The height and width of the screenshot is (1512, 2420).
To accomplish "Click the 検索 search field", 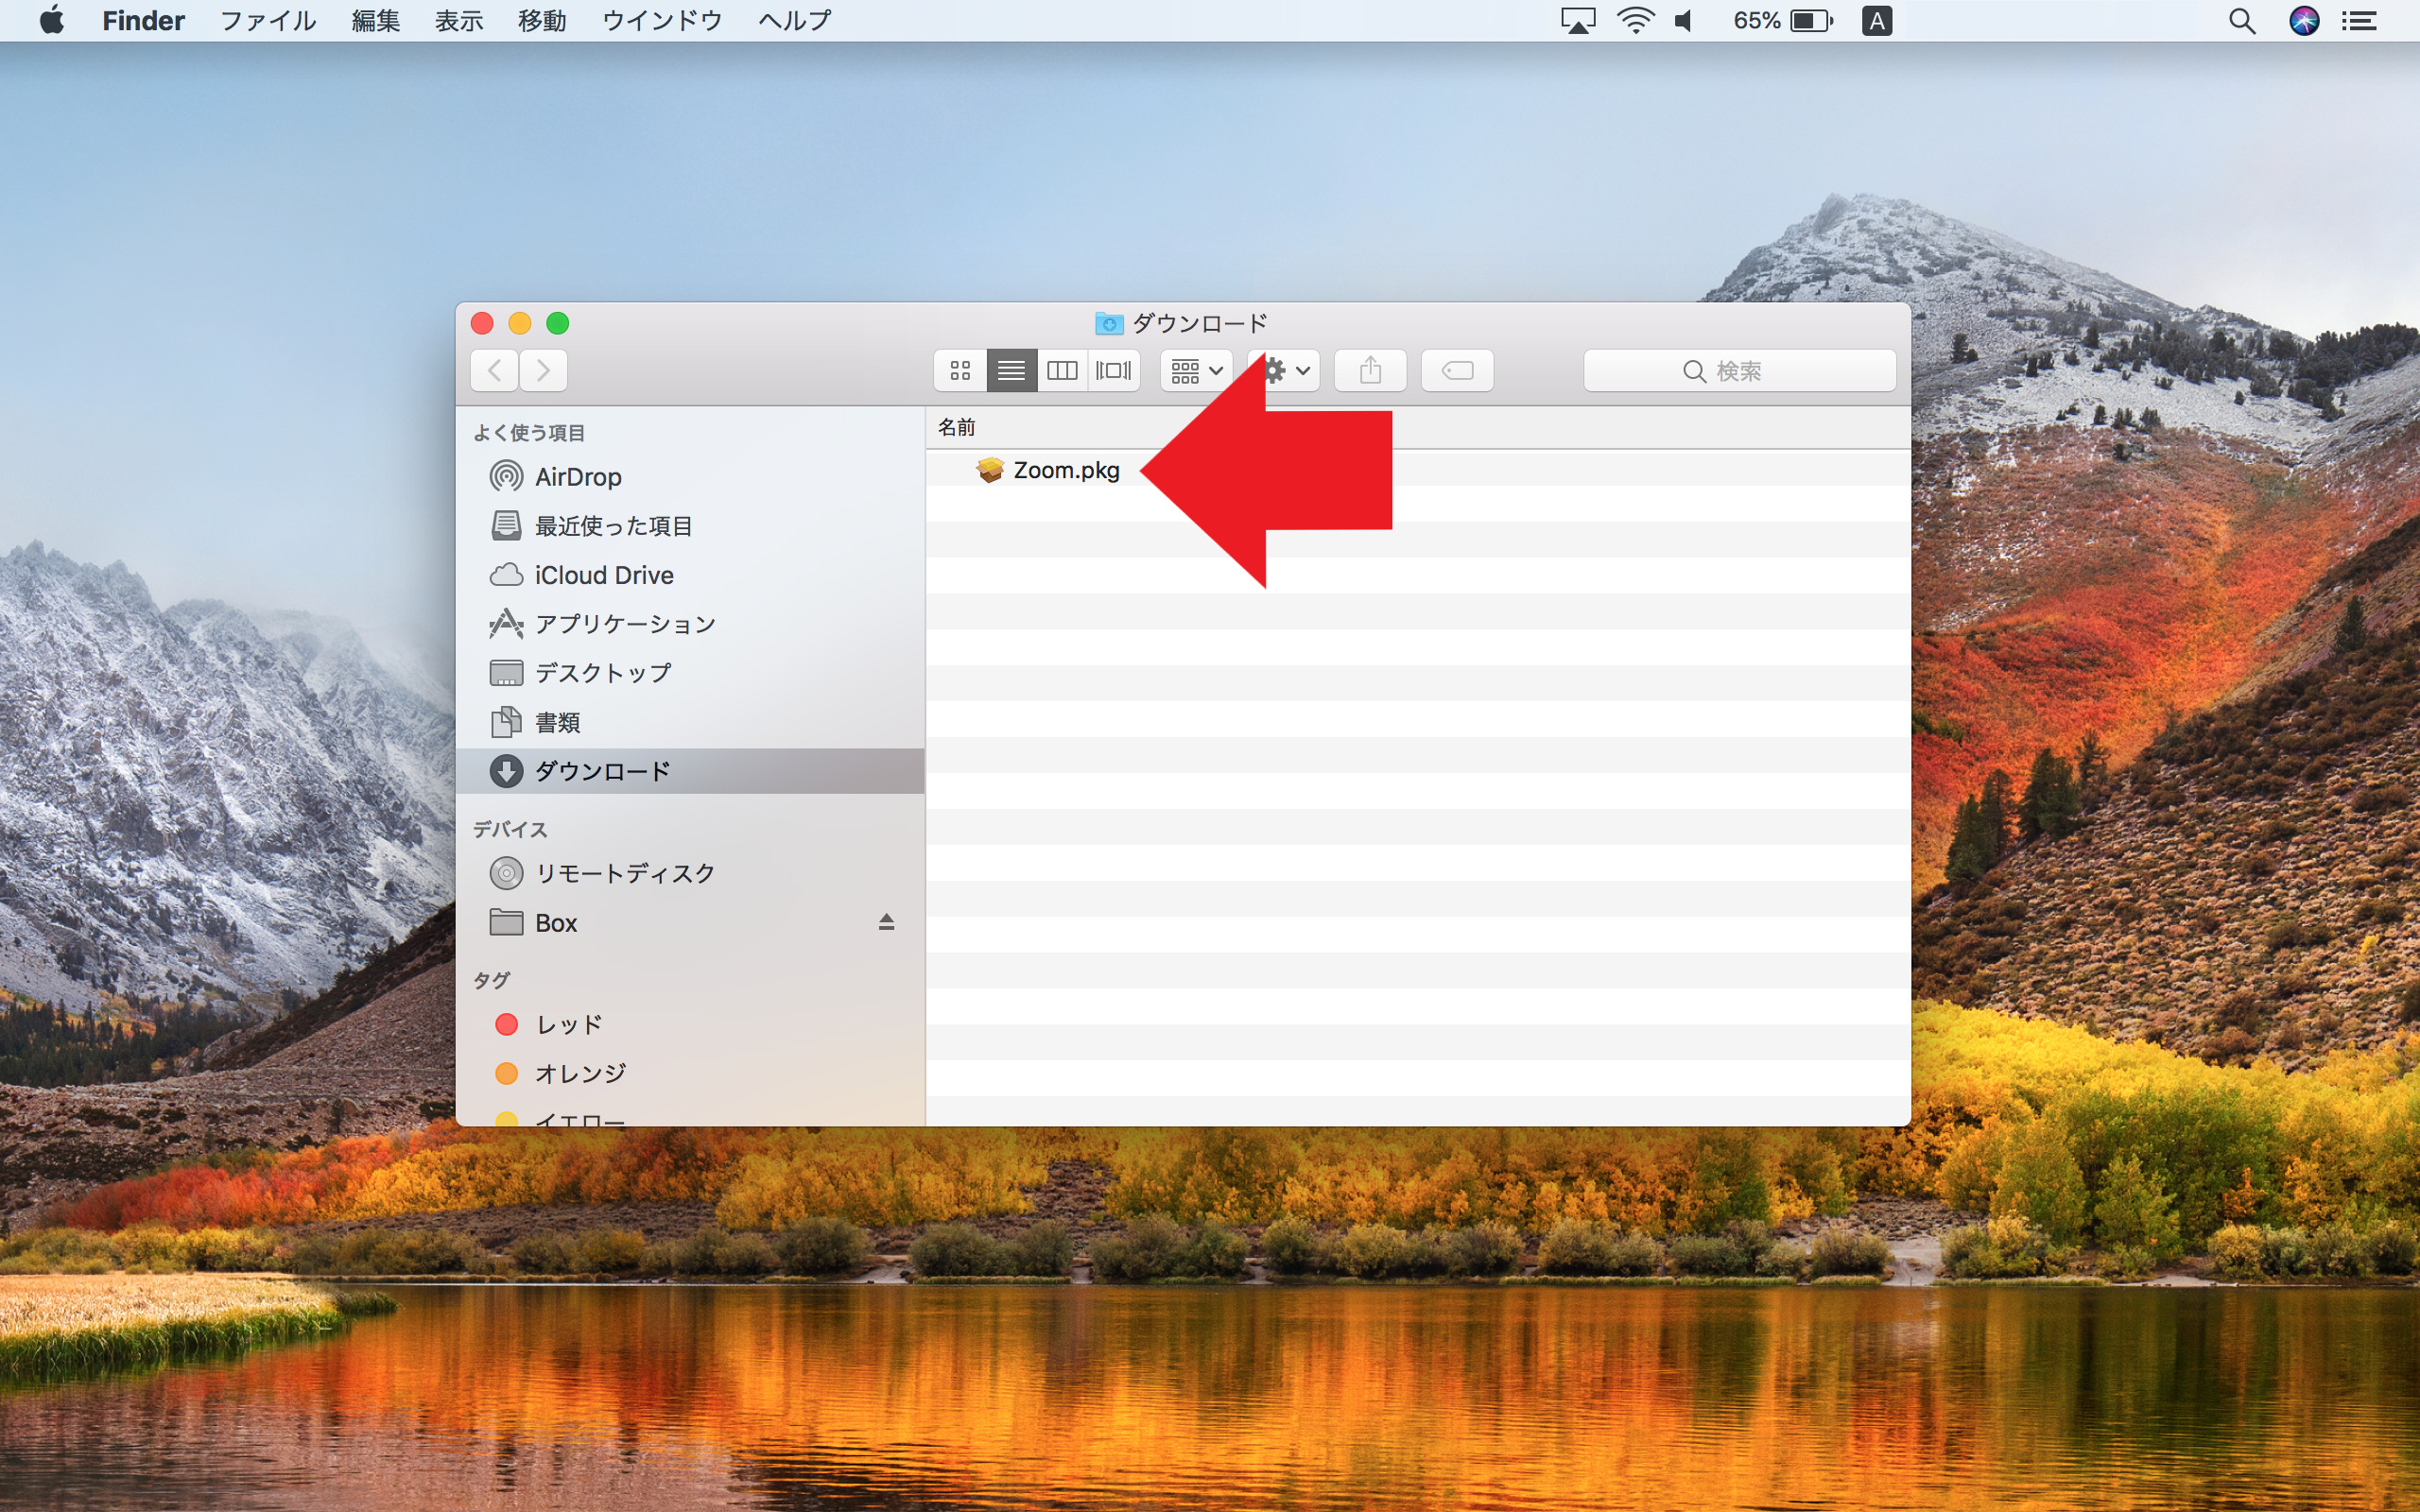I will [x=1738, y=371].
